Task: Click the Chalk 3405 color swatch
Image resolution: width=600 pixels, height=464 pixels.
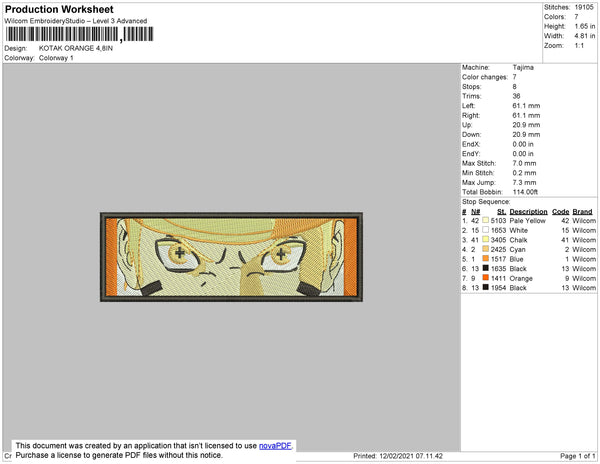Action: 486,239
